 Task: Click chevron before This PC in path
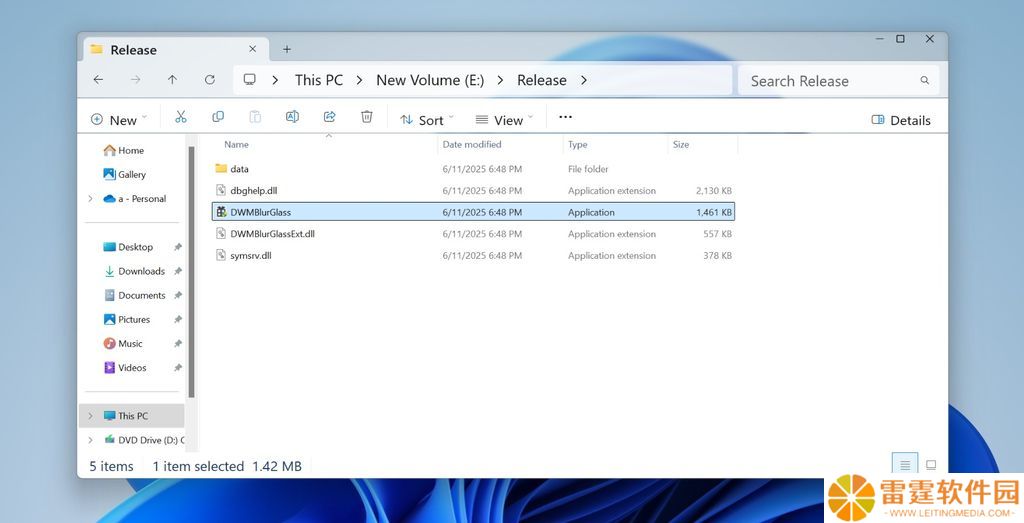[276, 80]
